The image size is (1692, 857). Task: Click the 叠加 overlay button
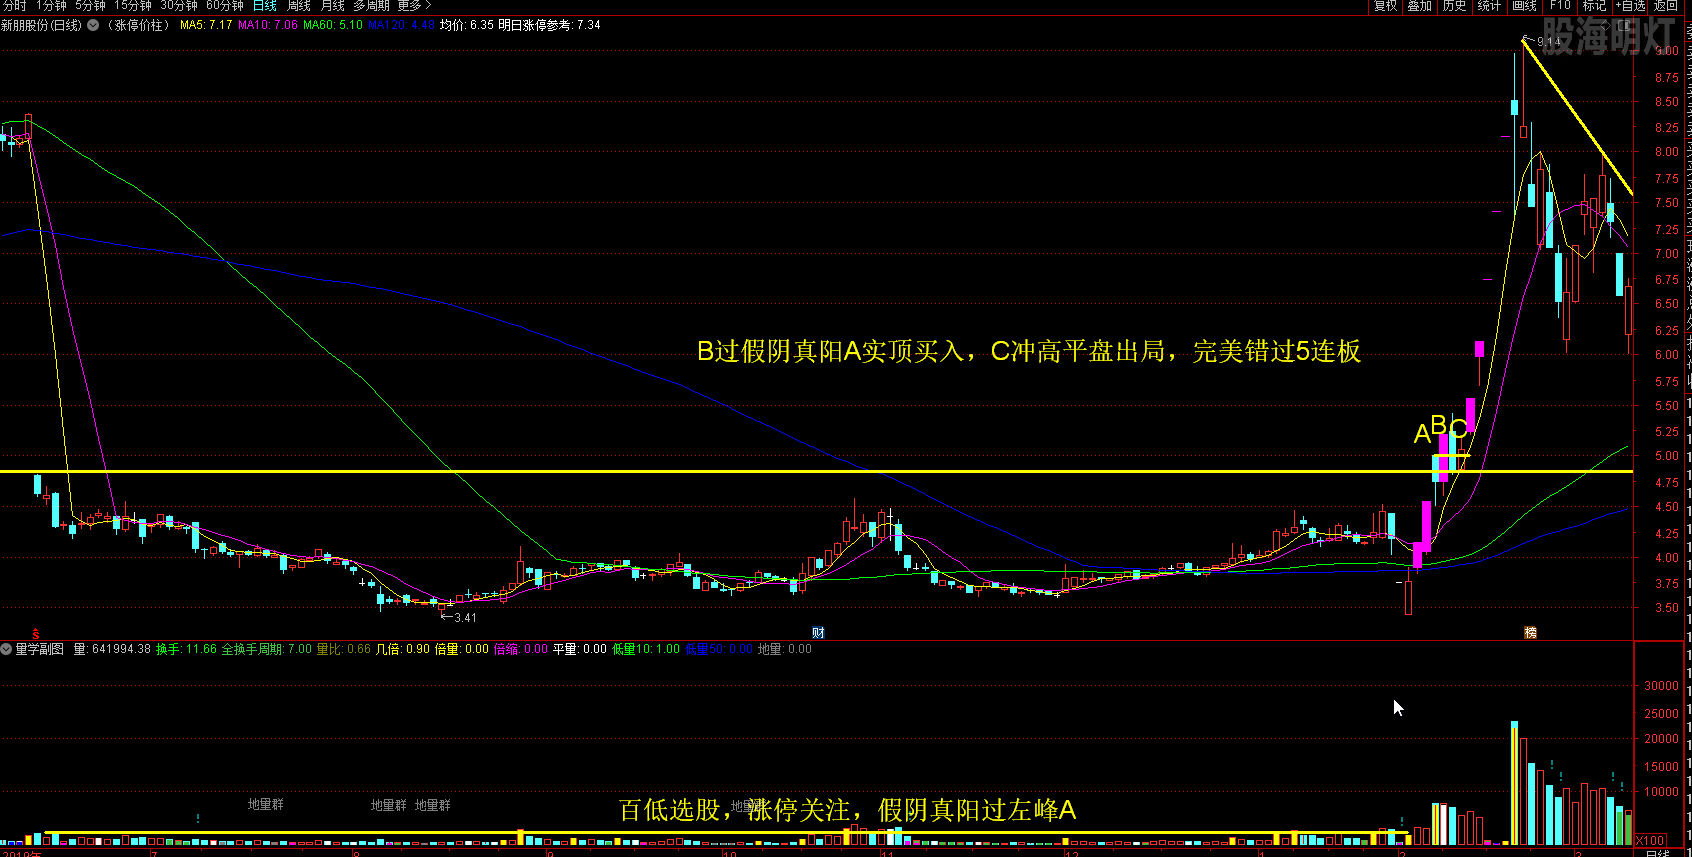coord(1420,6)
